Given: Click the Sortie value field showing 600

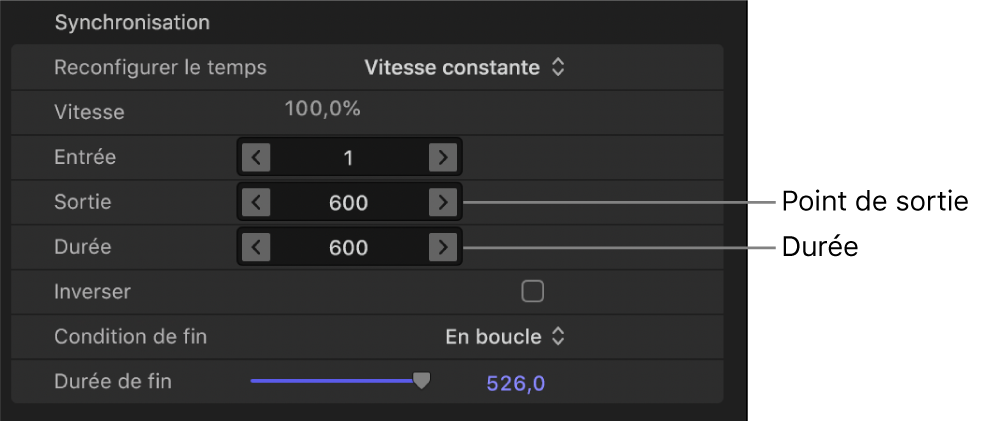Looking at the screenshot, I should (x=349, y=202).
